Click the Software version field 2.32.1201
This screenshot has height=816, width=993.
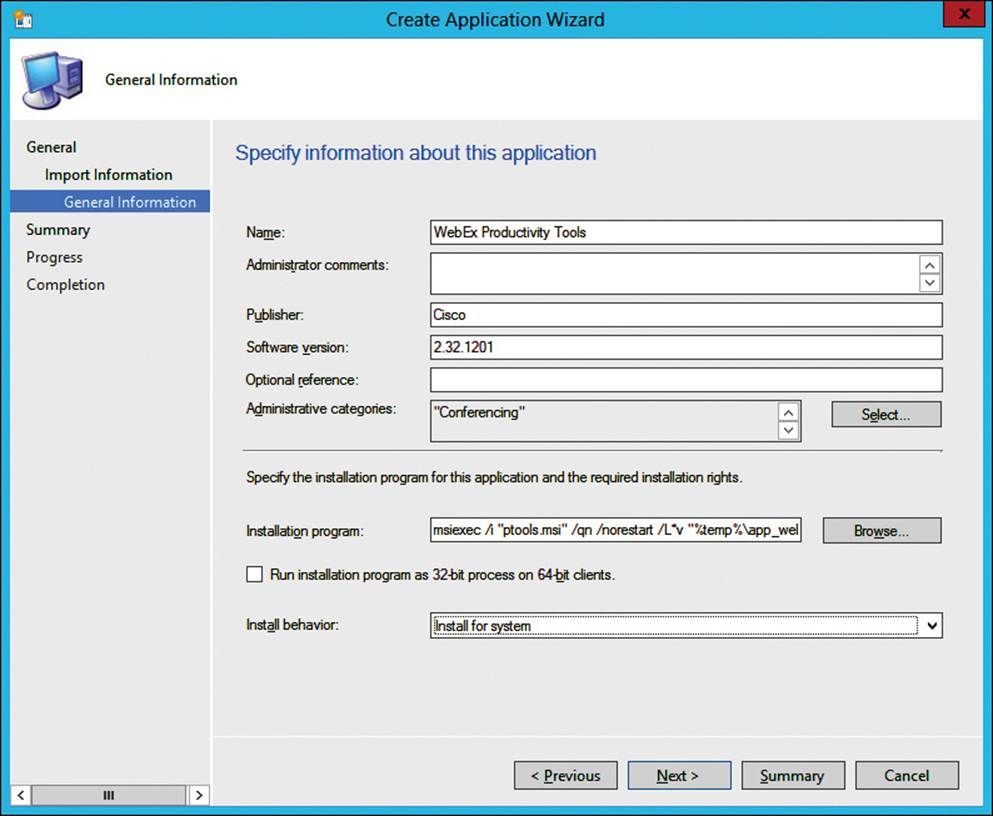[686, 347]
